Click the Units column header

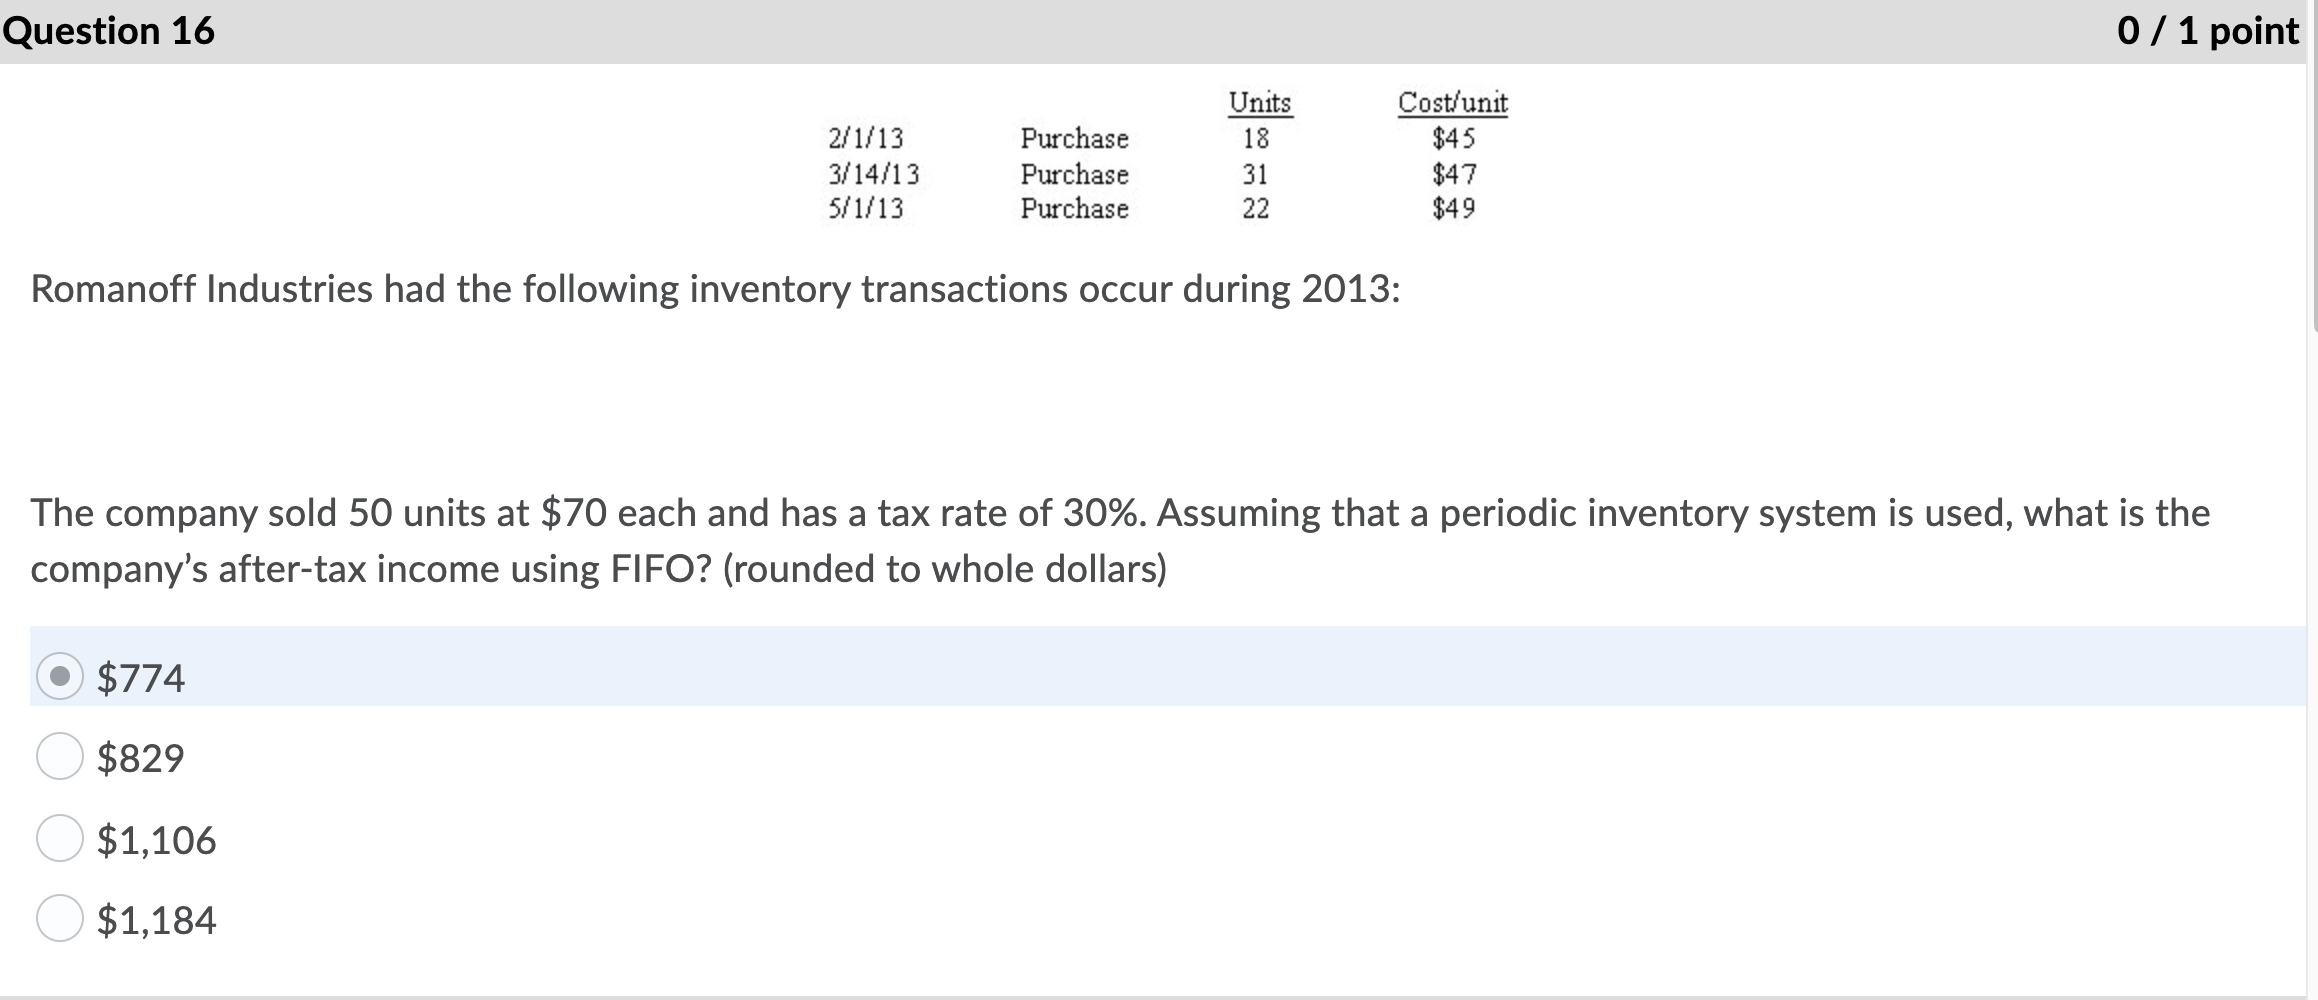pos(1259,103)
